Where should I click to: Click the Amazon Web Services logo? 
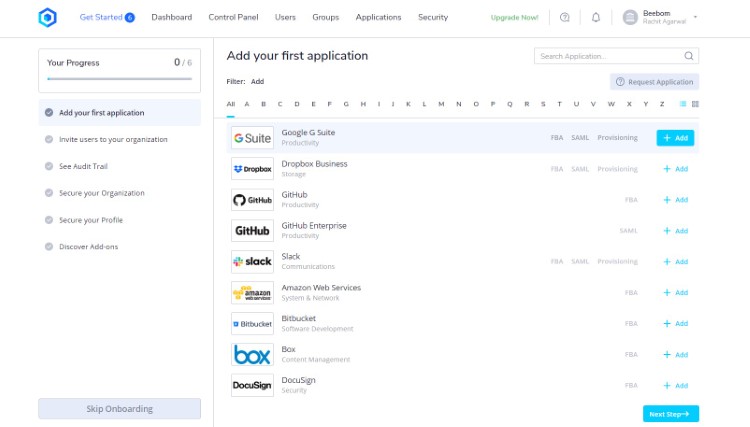tap(252, 293)
